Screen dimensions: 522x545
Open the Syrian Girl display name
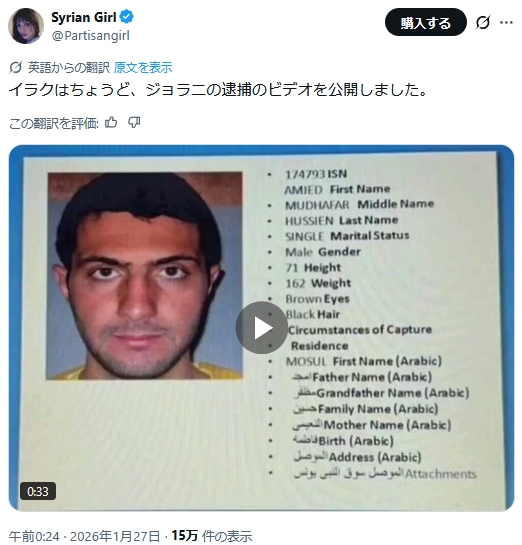coord(84,17)
